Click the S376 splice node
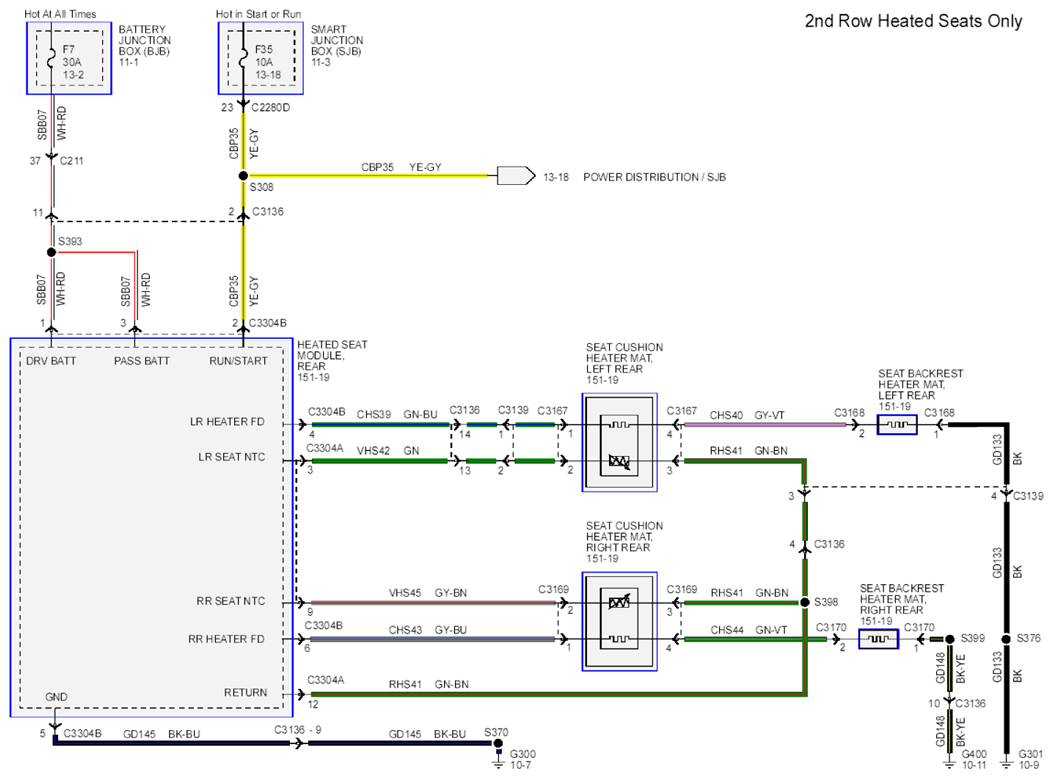1053x778 pixels. (1006, 639)
